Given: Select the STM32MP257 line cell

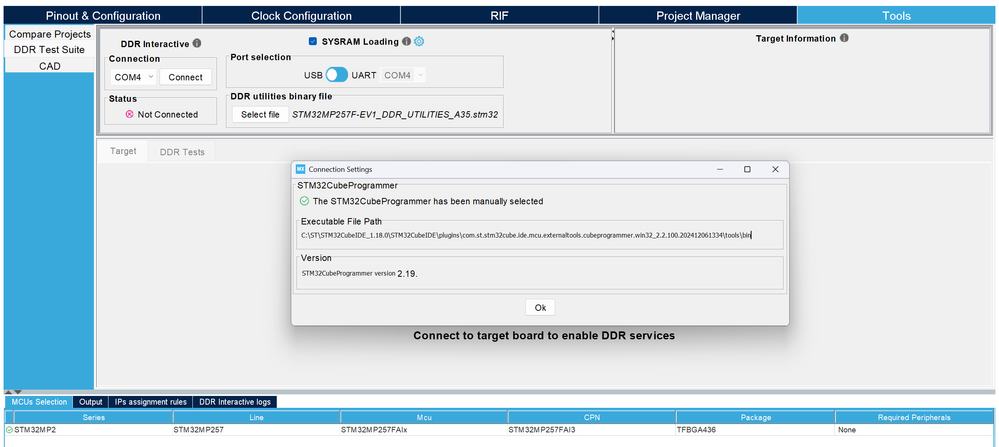Looking at the screenshot, I should (256, 430).
